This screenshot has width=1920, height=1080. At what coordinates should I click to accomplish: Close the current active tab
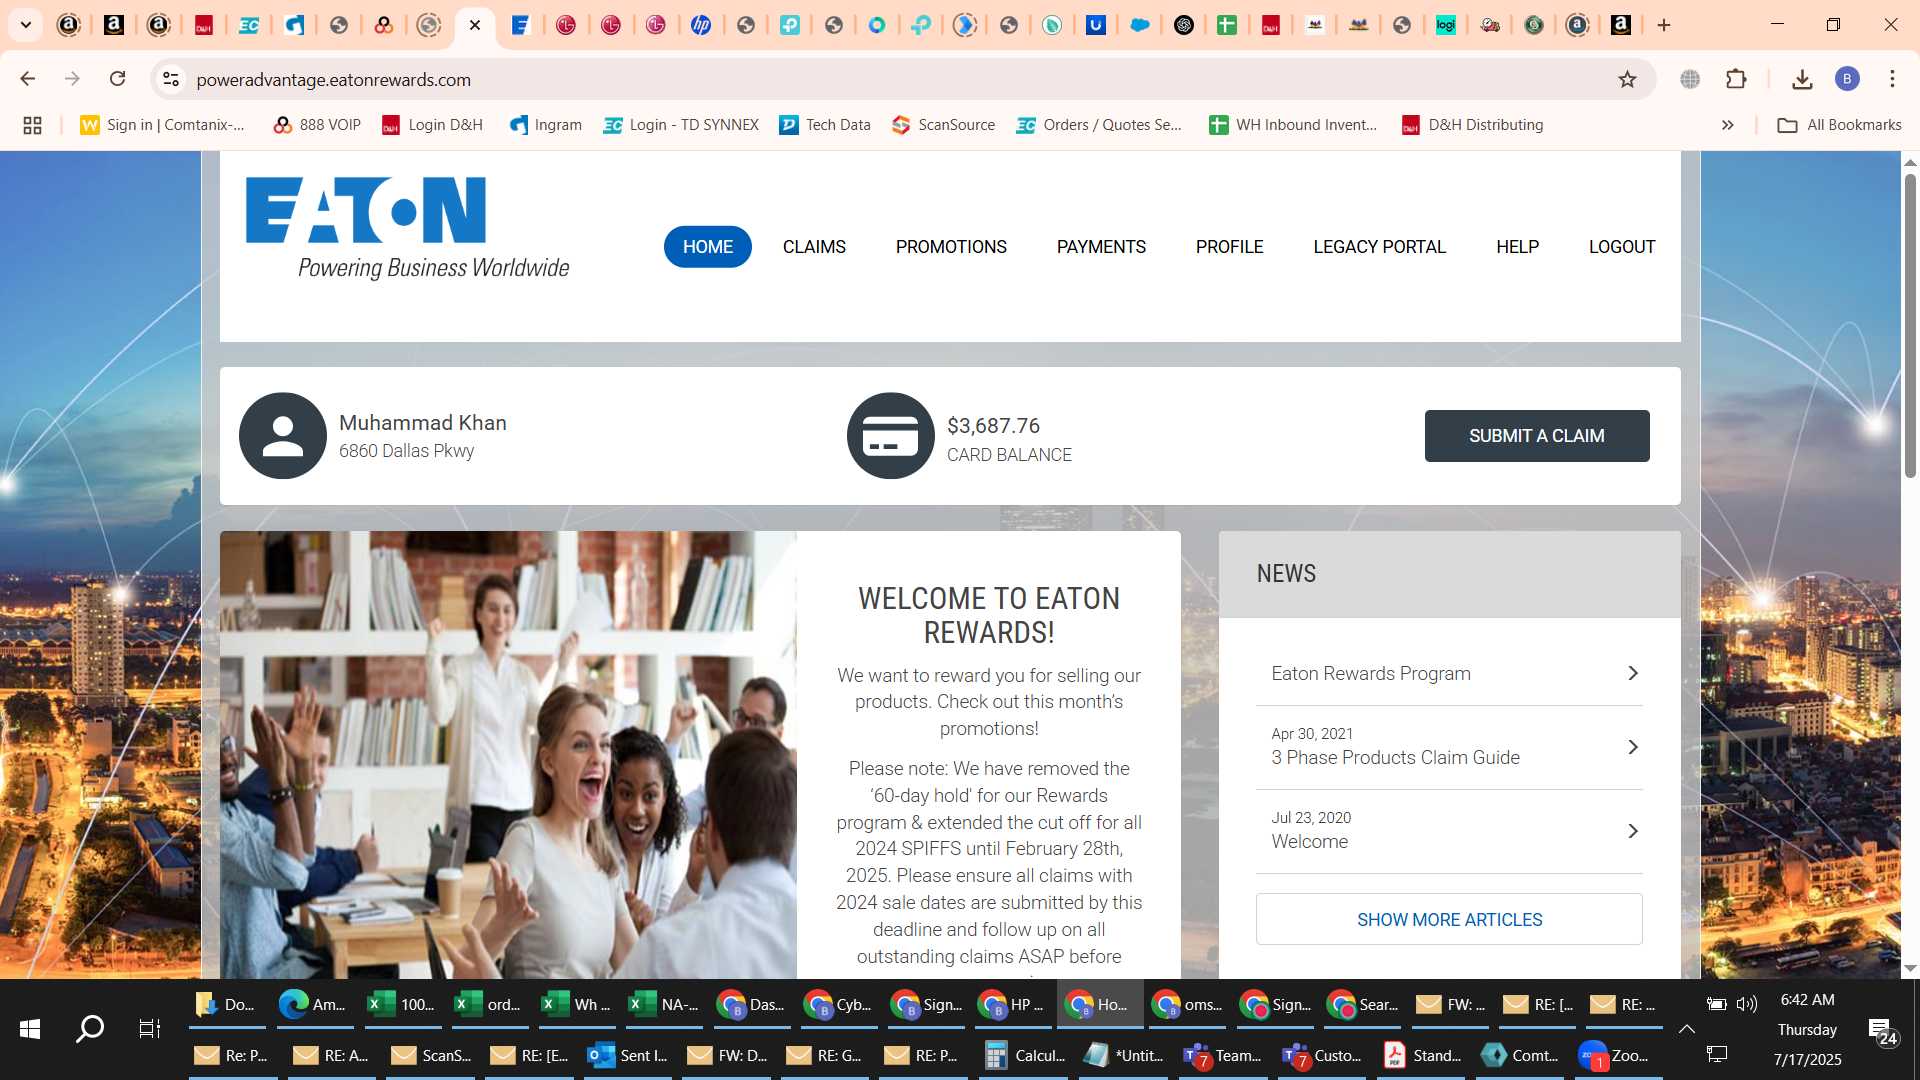click(475, 25)
